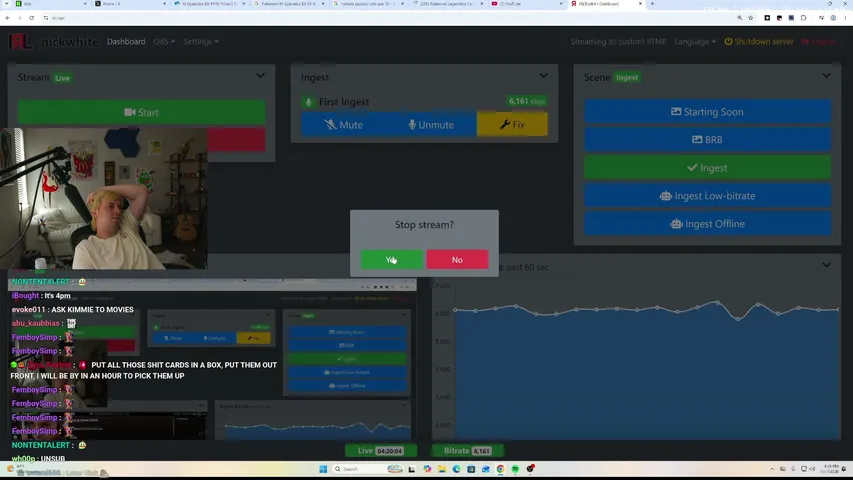This screenshot has height=480, width=853.
Task: Select the active Ingest scene button
Action: tap(707, 168)
